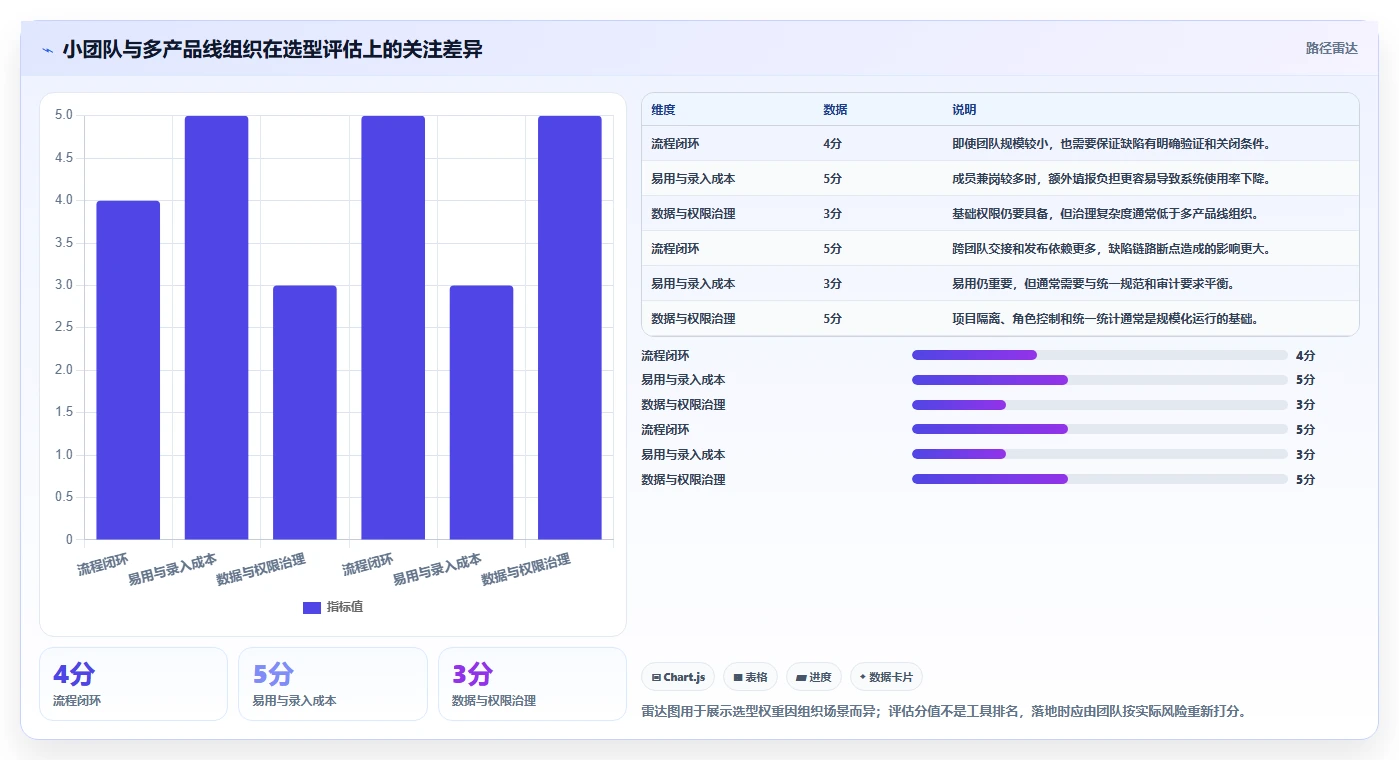The width and height of the screenshot is (1399, 760).
Task: Click the 5.0 y-axis label
Action: [63, 115]
